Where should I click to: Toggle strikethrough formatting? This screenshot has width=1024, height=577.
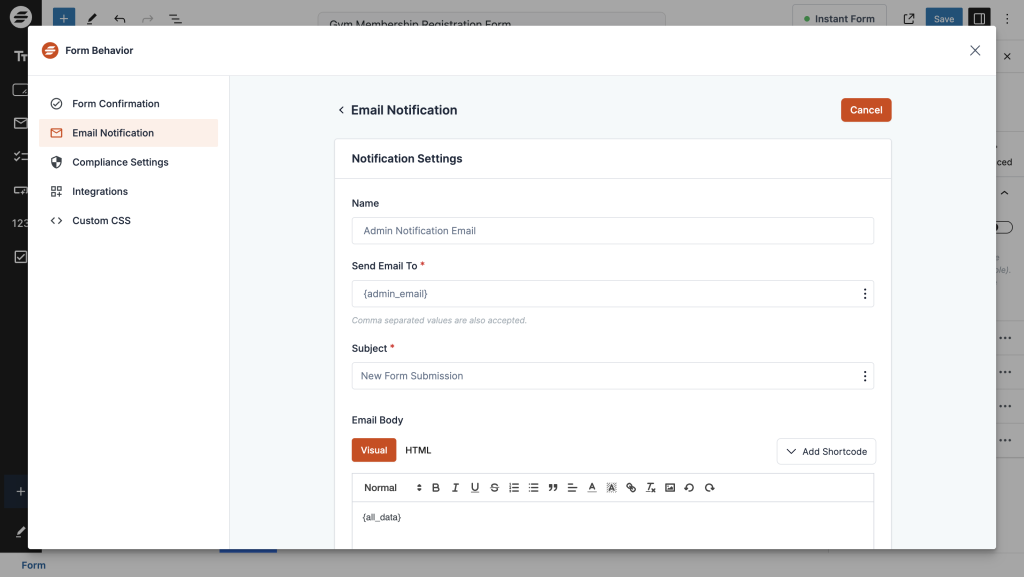[494, 488]
